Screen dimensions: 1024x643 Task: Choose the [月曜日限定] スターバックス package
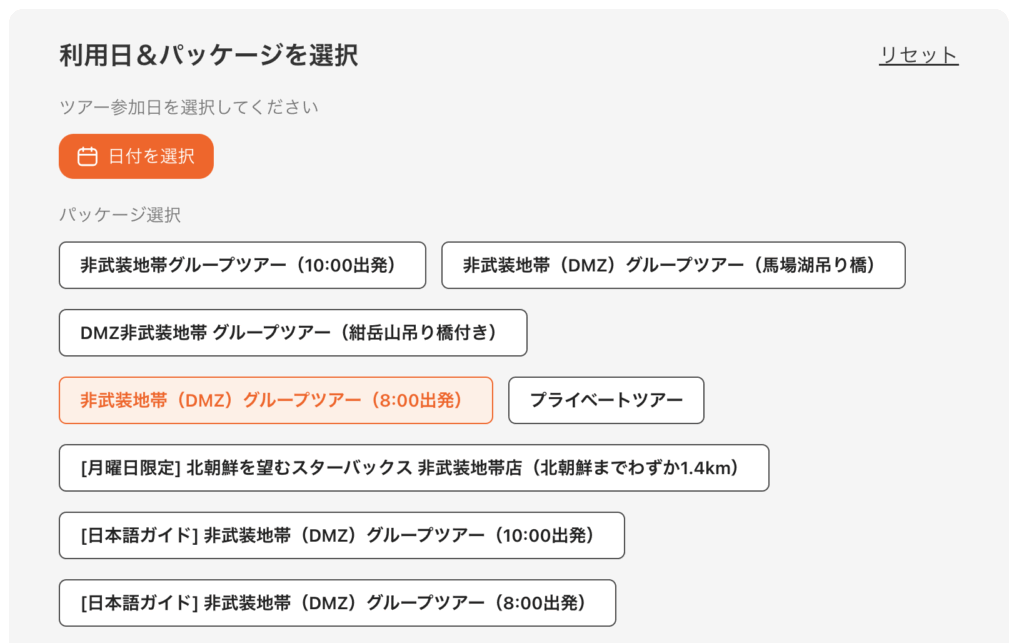tap(414, 468)
